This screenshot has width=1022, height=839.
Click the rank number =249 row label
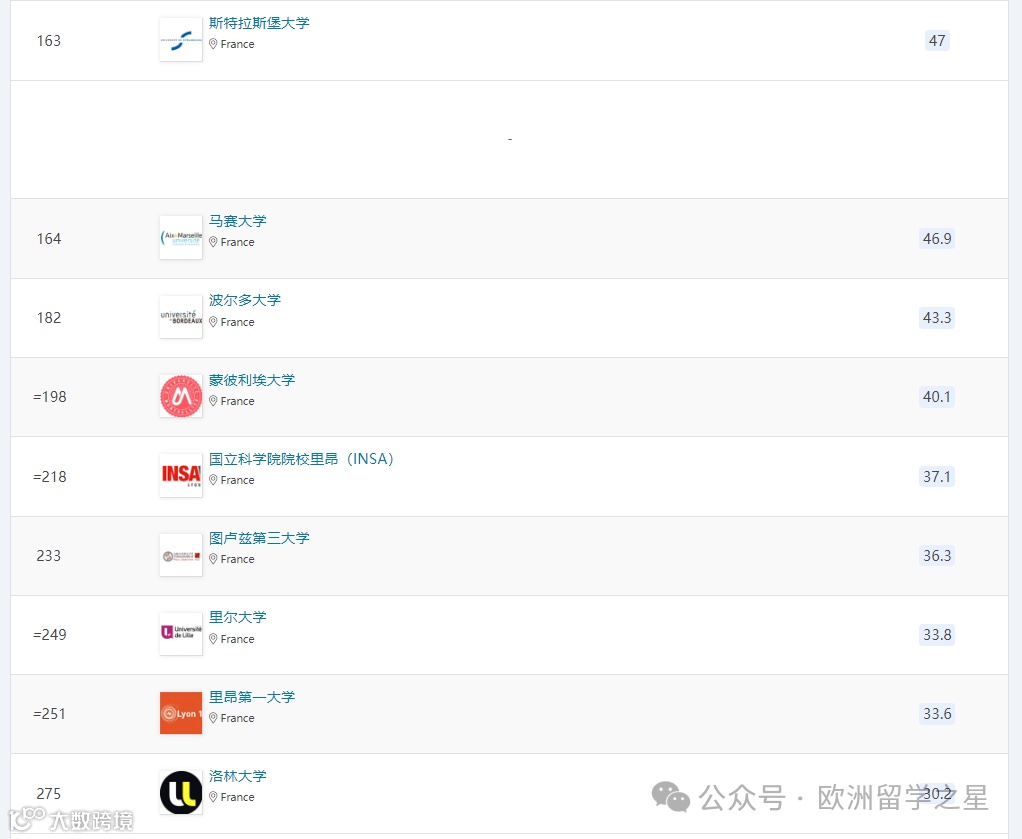48,634
